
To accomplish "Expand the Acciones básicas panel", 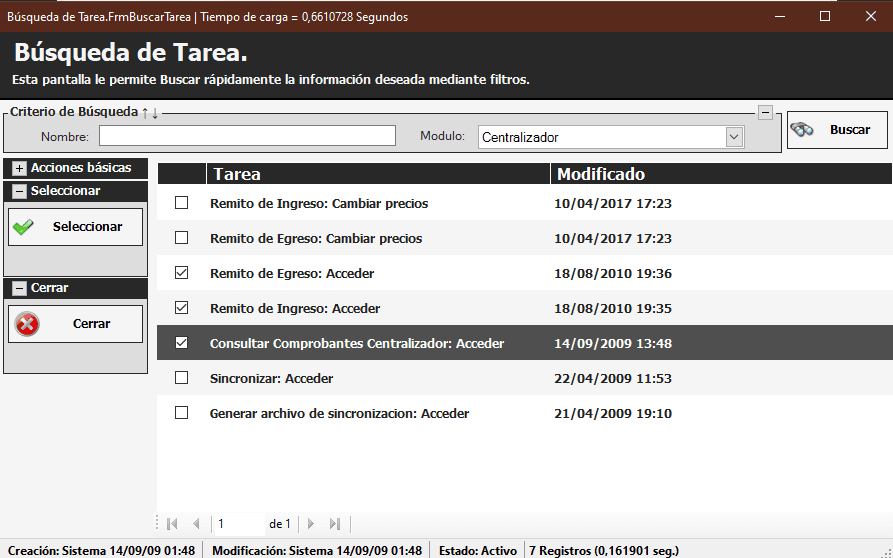I will [19, 168].
